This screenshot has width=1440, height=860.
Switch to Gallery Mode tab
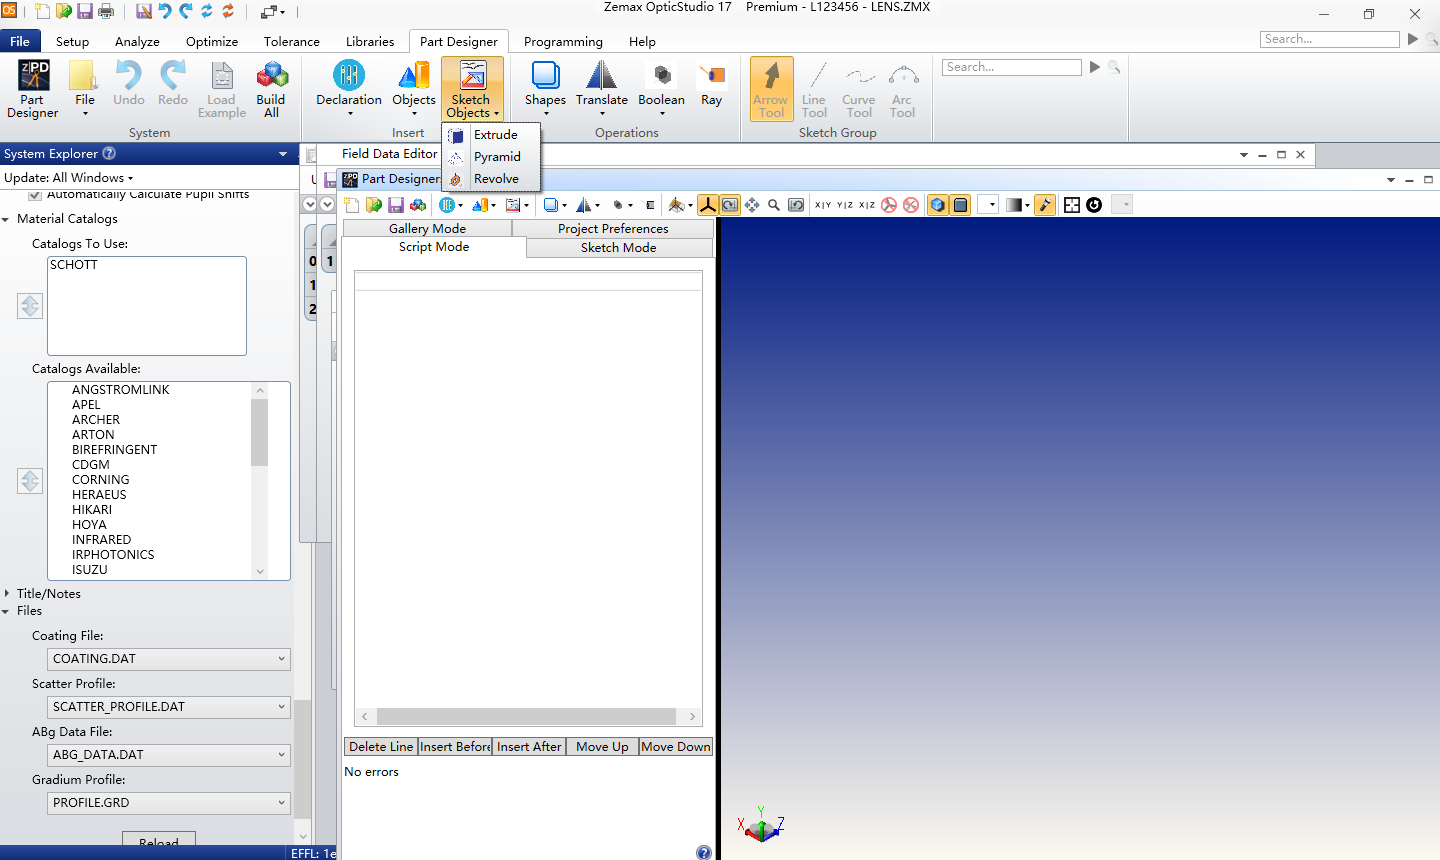tap(427, 229)
